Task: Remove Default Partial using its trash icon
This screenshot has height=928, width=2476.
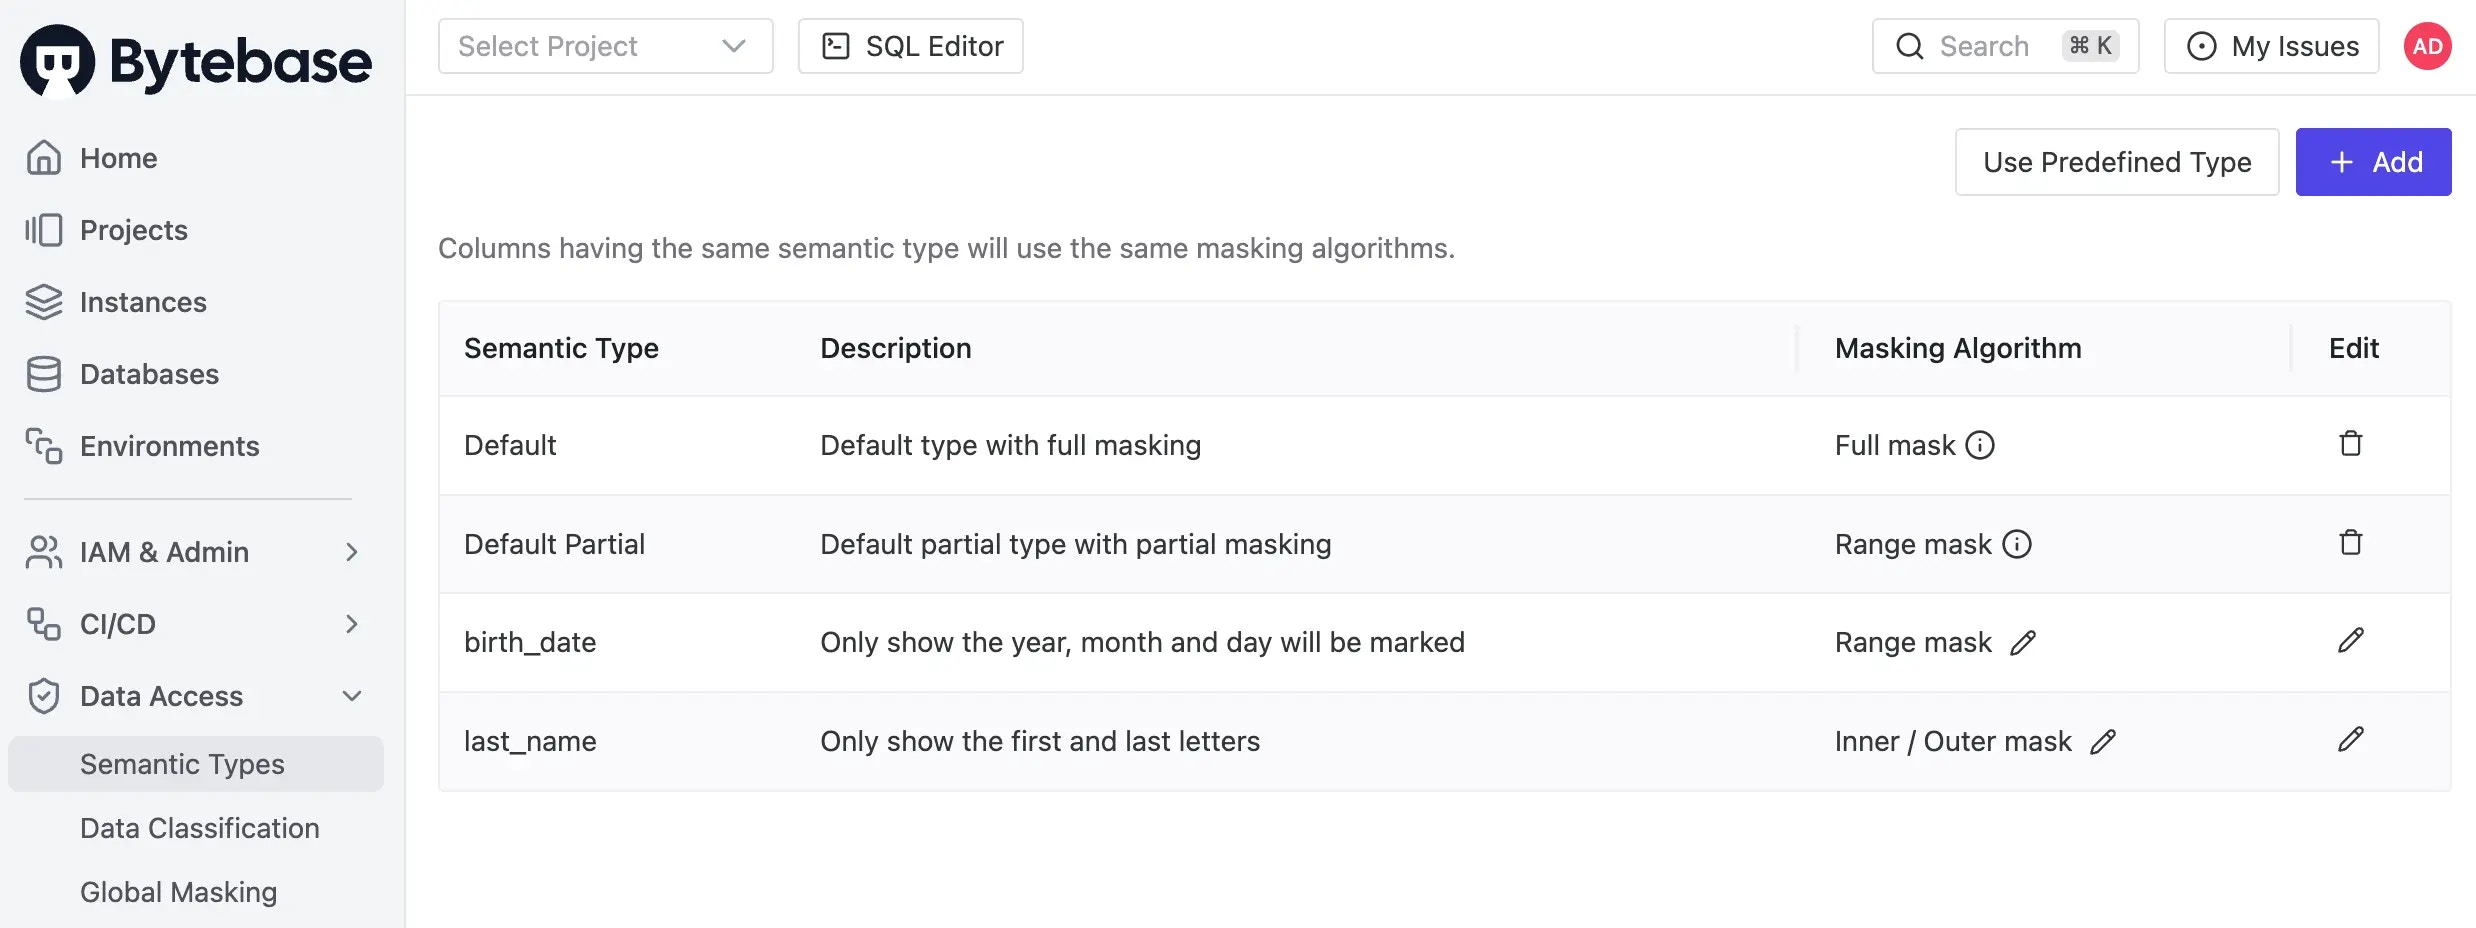Action: [x=2350, y=542]
